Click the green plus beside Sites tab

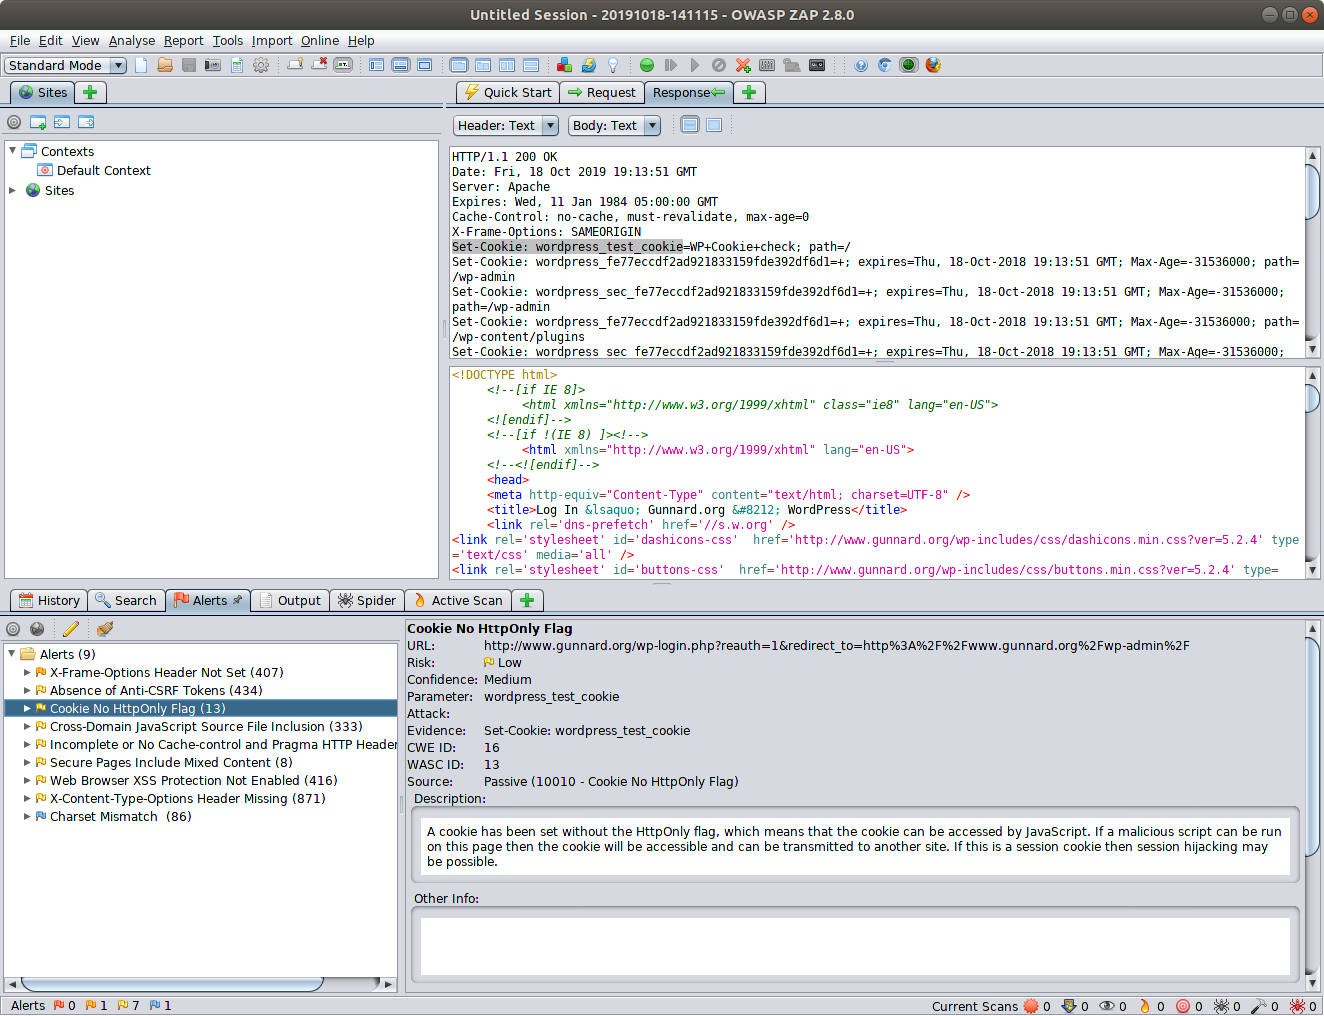coord(90,92)
